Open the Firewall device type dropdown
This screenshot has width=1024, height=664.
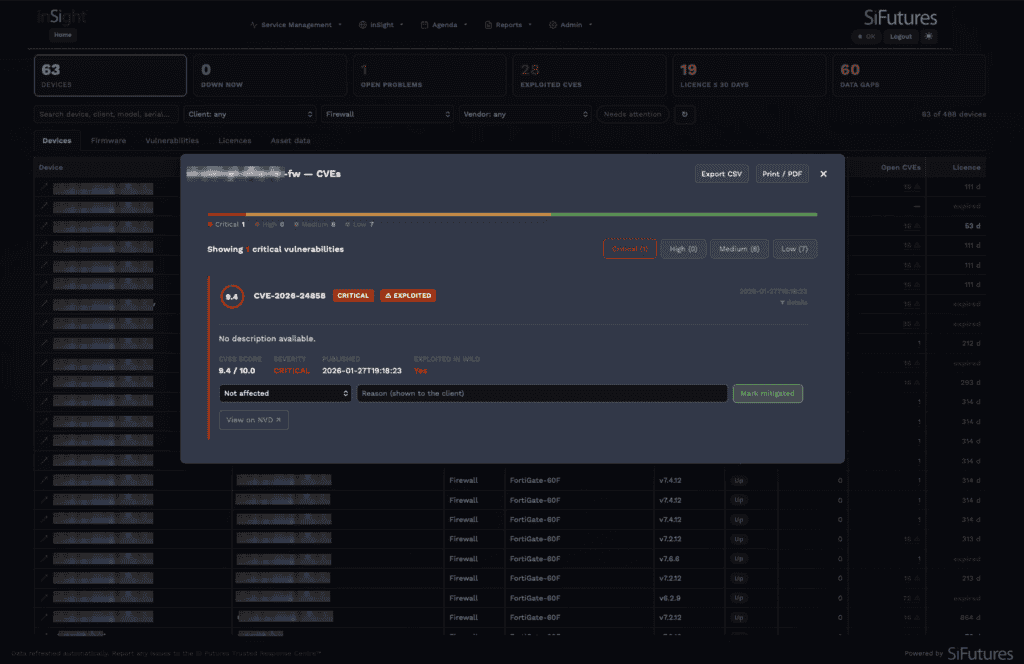click(x=387, y=114)
